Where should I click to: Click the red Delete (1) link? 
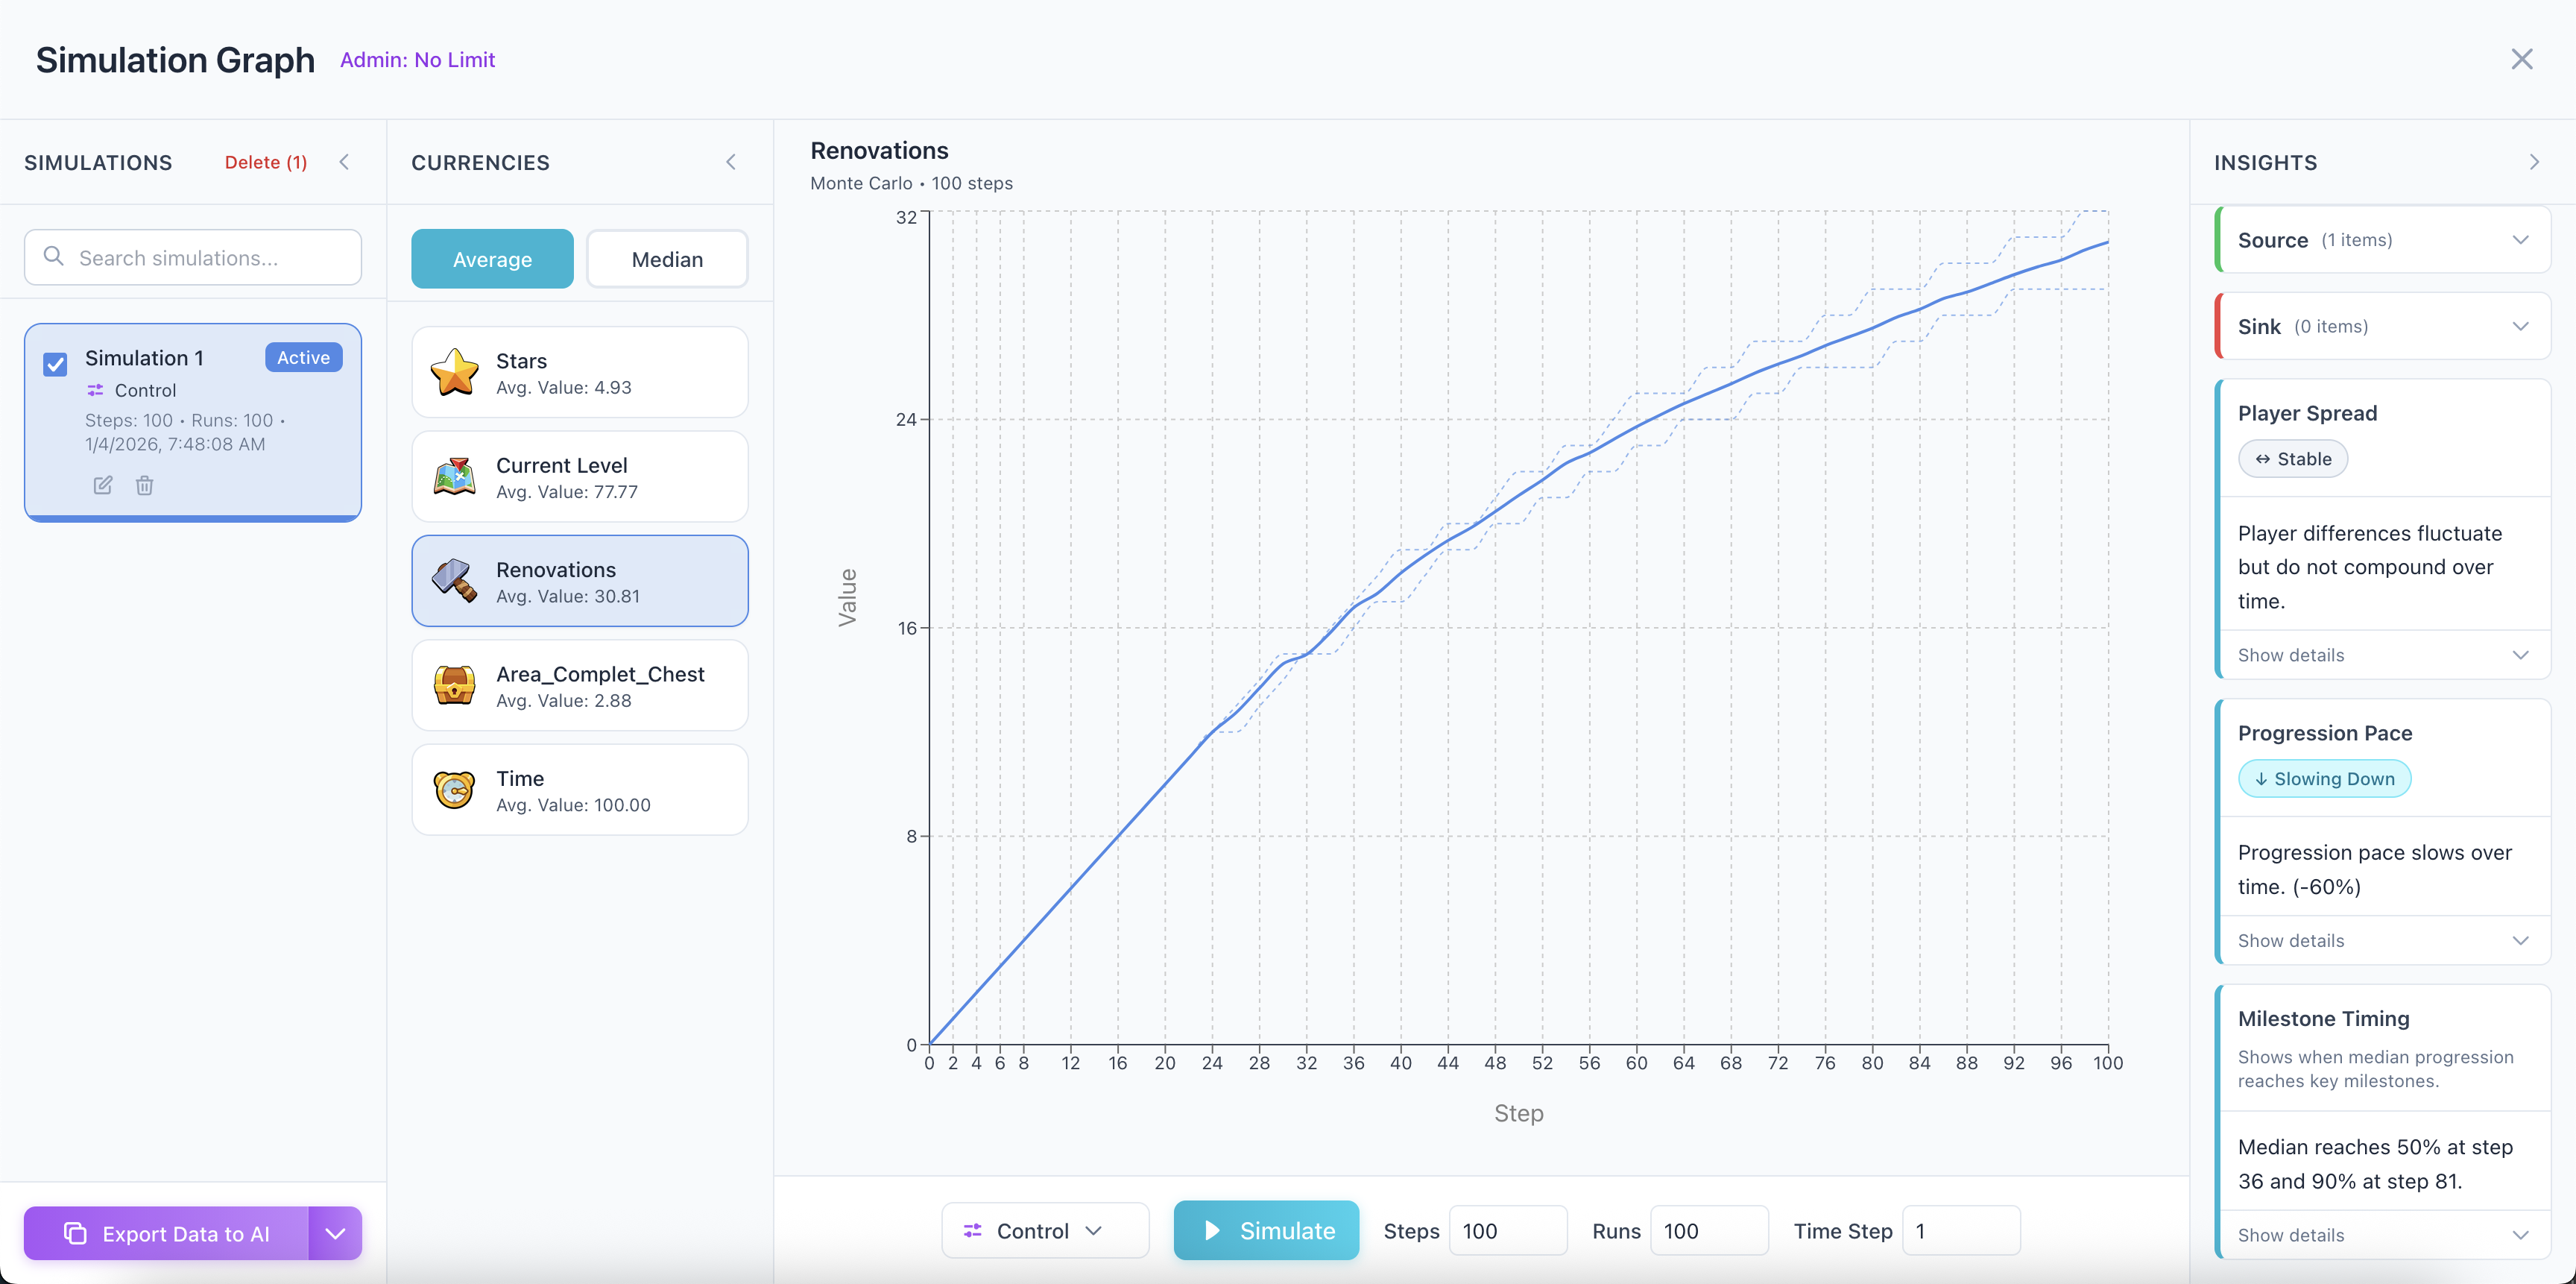pos(266,162)
